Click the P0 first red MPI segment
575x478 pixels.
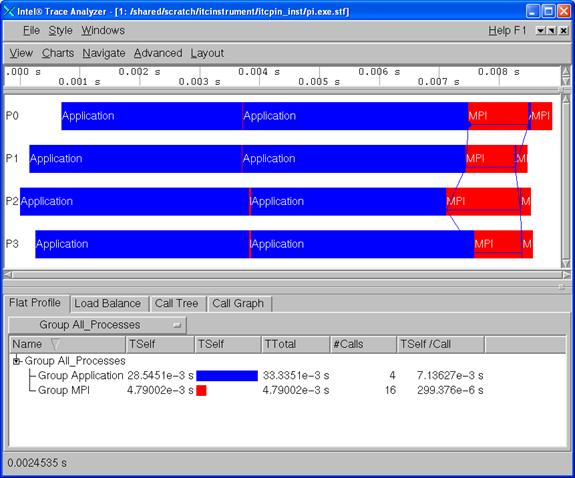coord(498,116)
